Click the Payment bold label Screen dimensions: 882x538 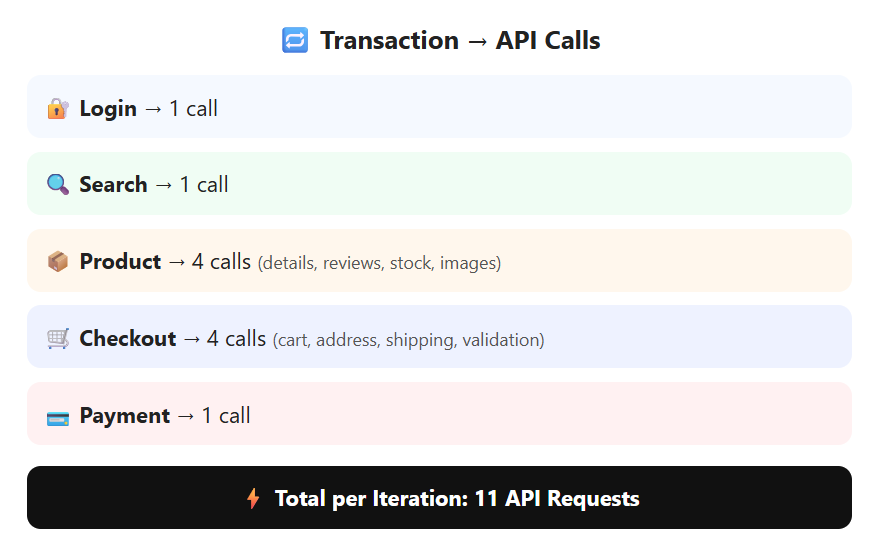pyautogui.click(x=125, y=416)
